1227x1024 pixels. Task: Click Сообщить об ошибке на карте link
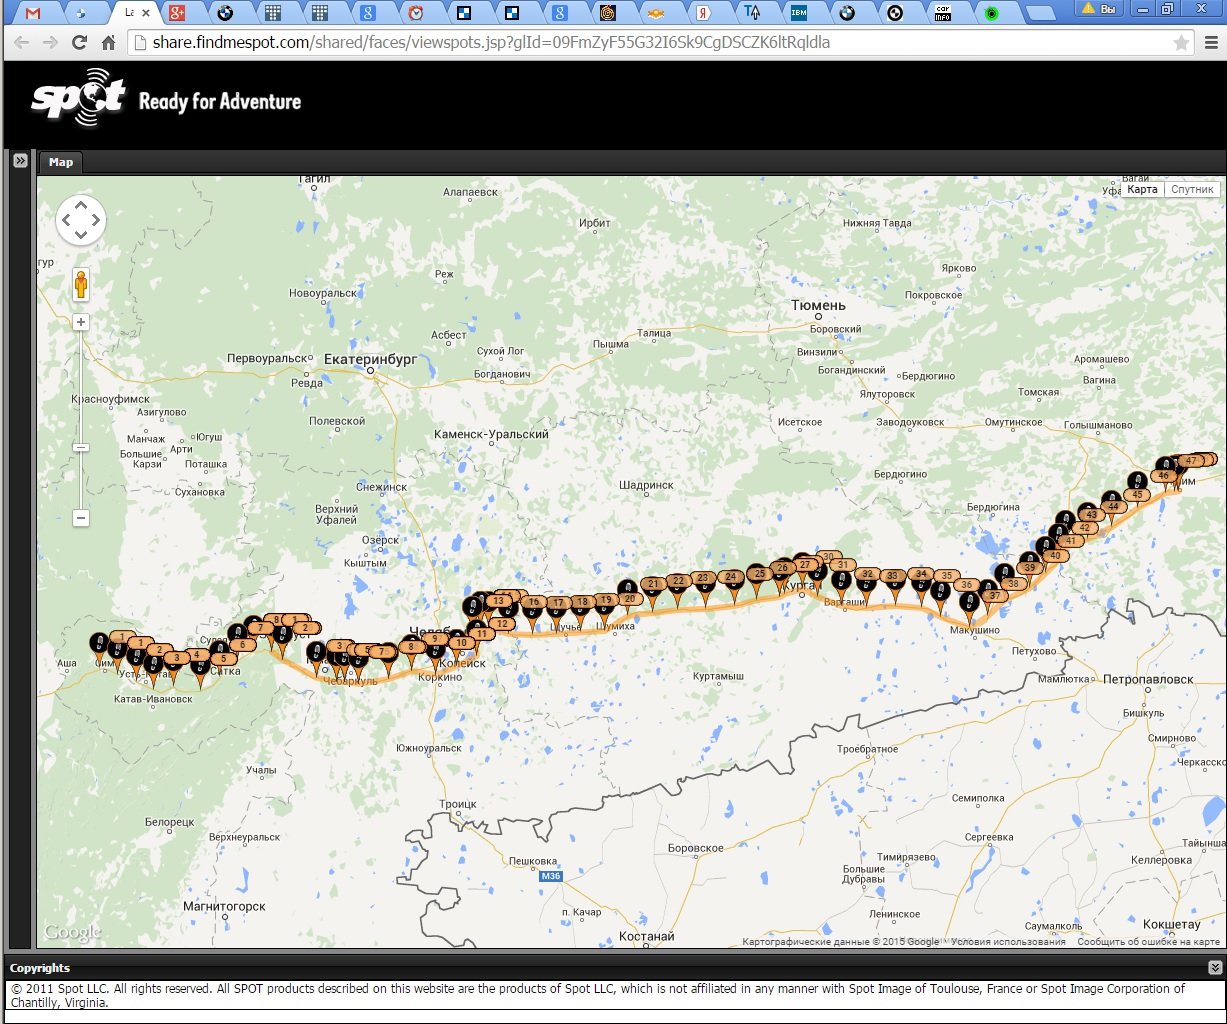coord(1148,941)
